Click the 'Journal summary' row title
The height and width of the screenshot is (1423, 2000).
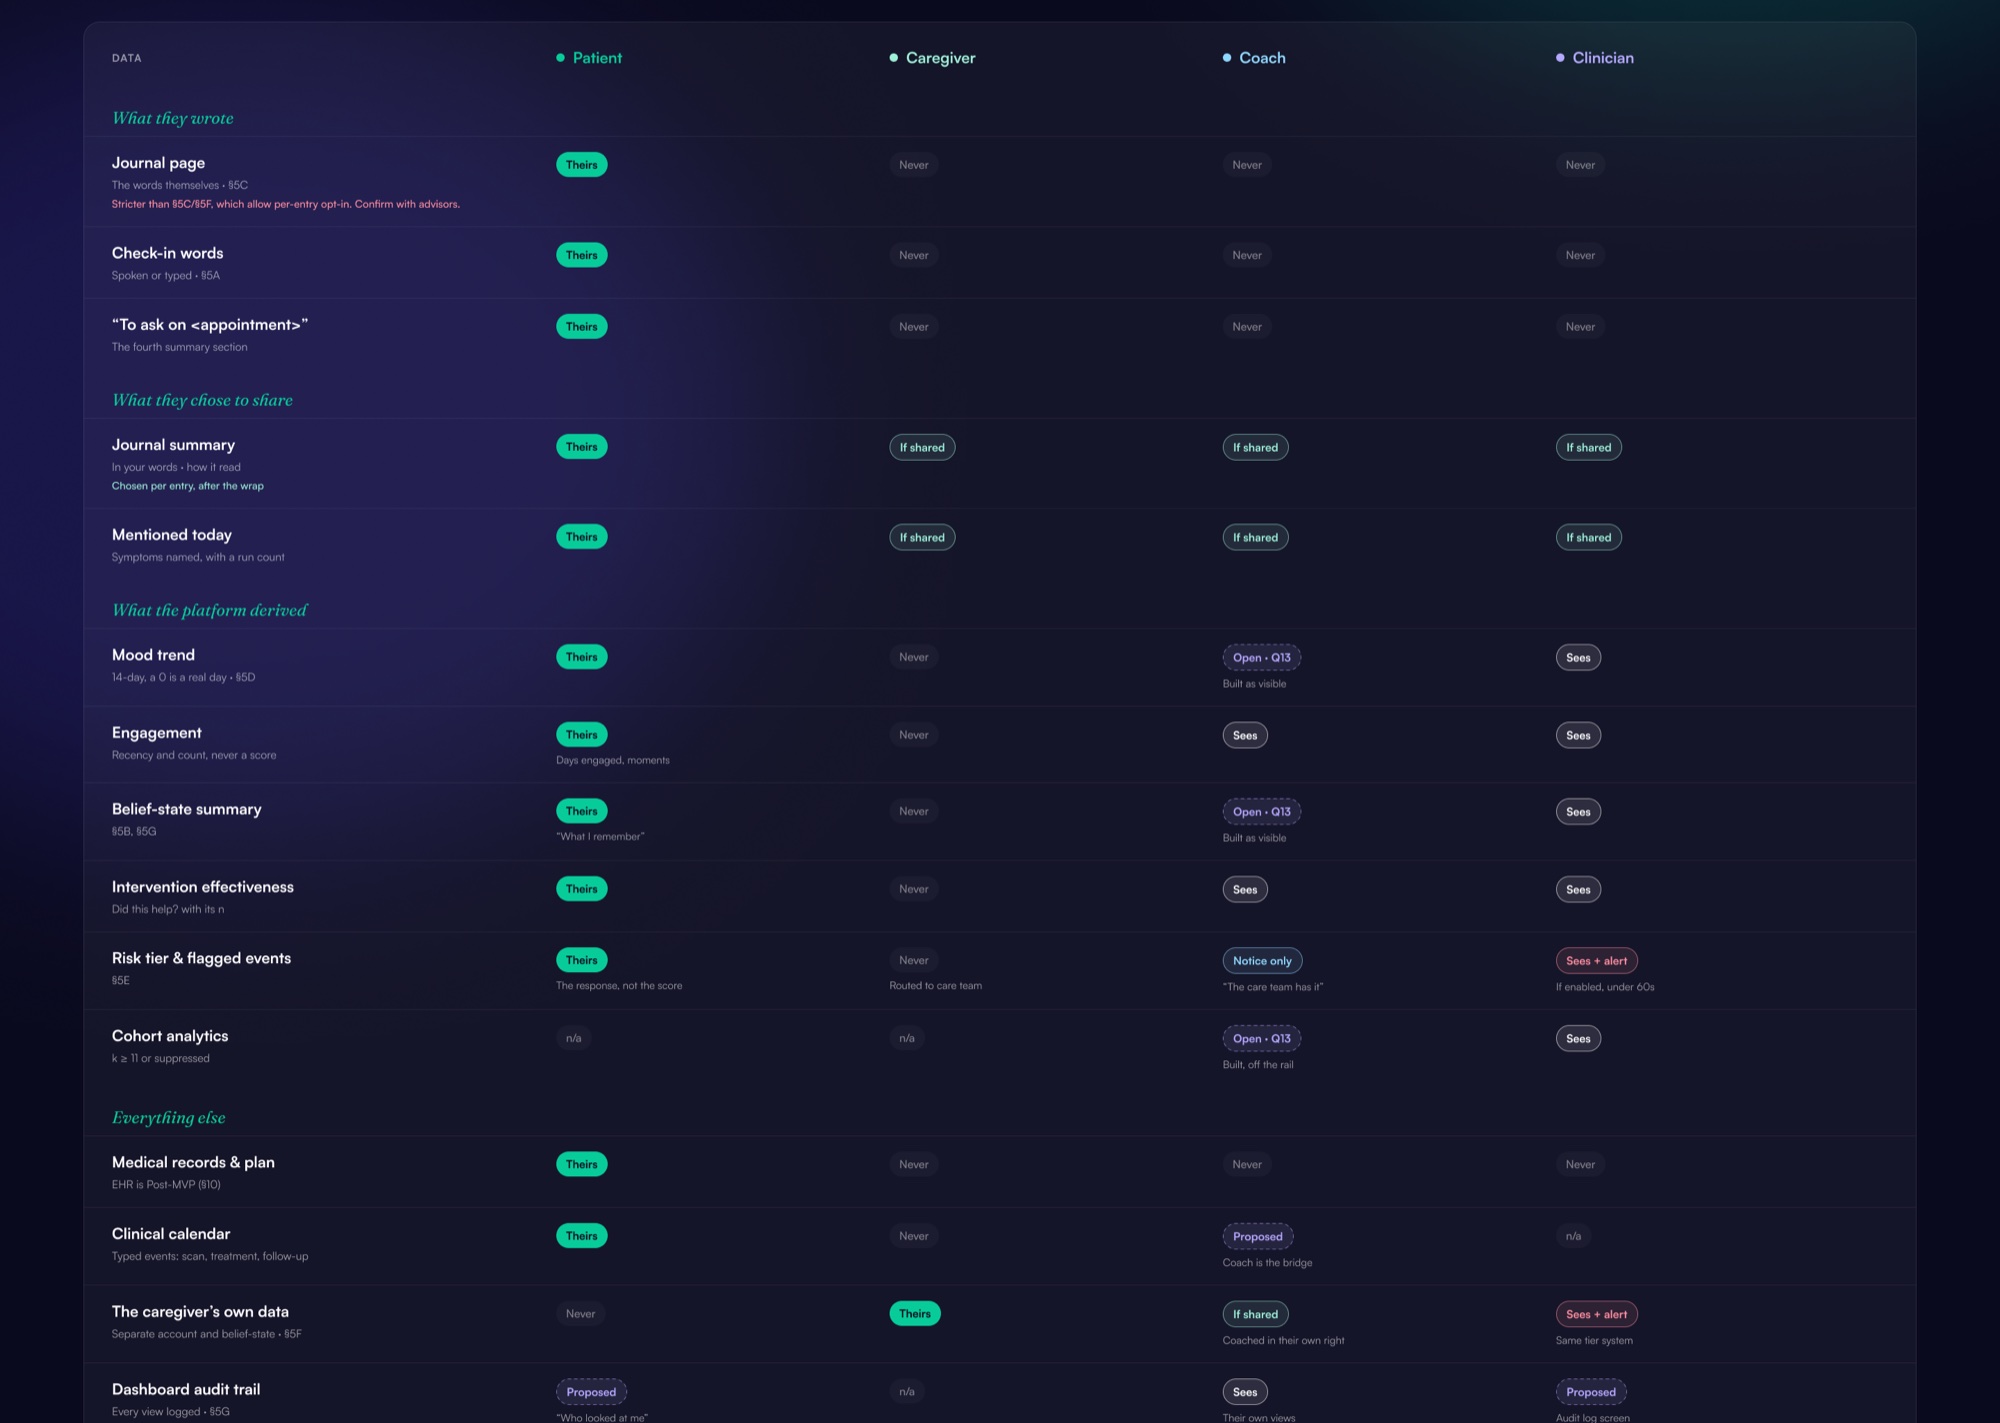pos(173,445)
